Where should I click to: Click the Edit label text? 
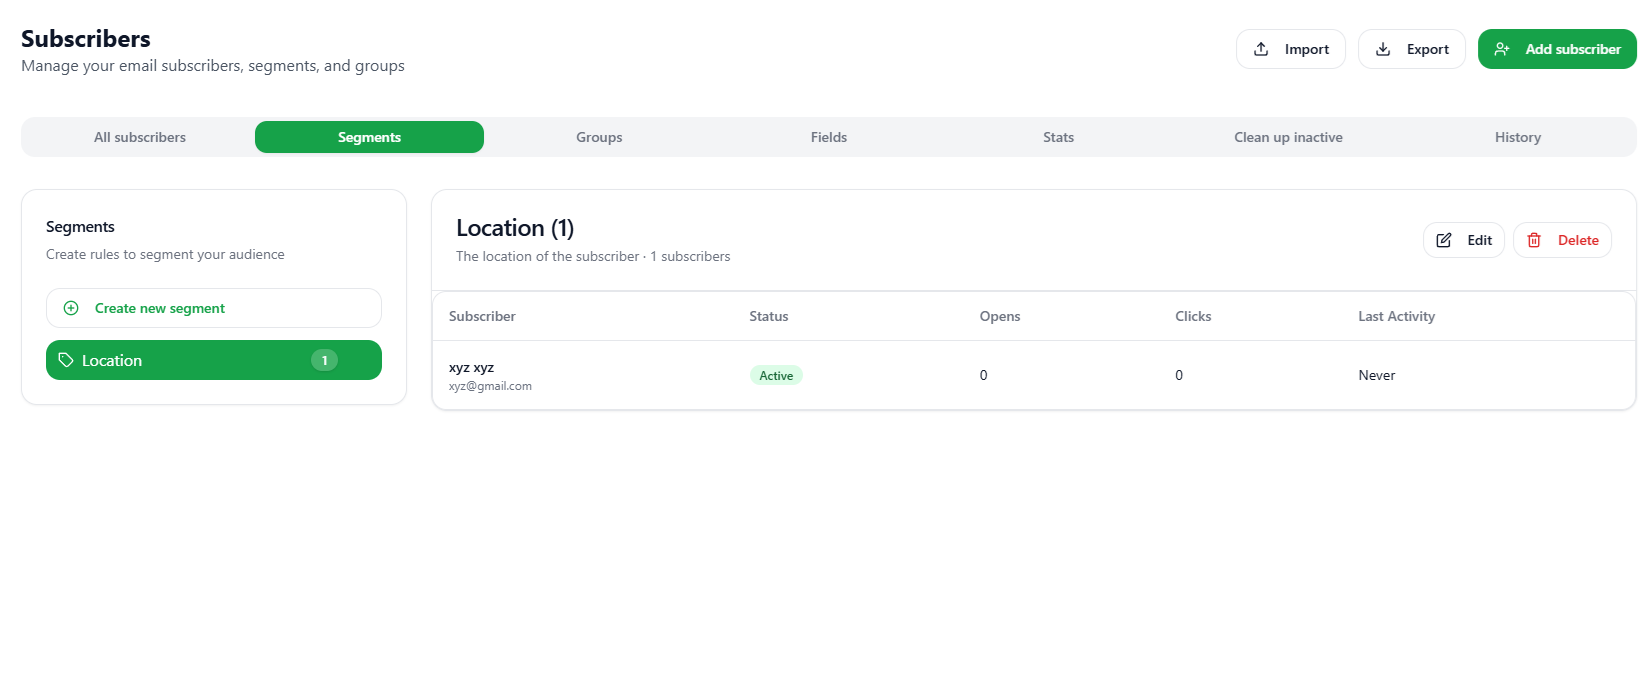pos(1480,240)
